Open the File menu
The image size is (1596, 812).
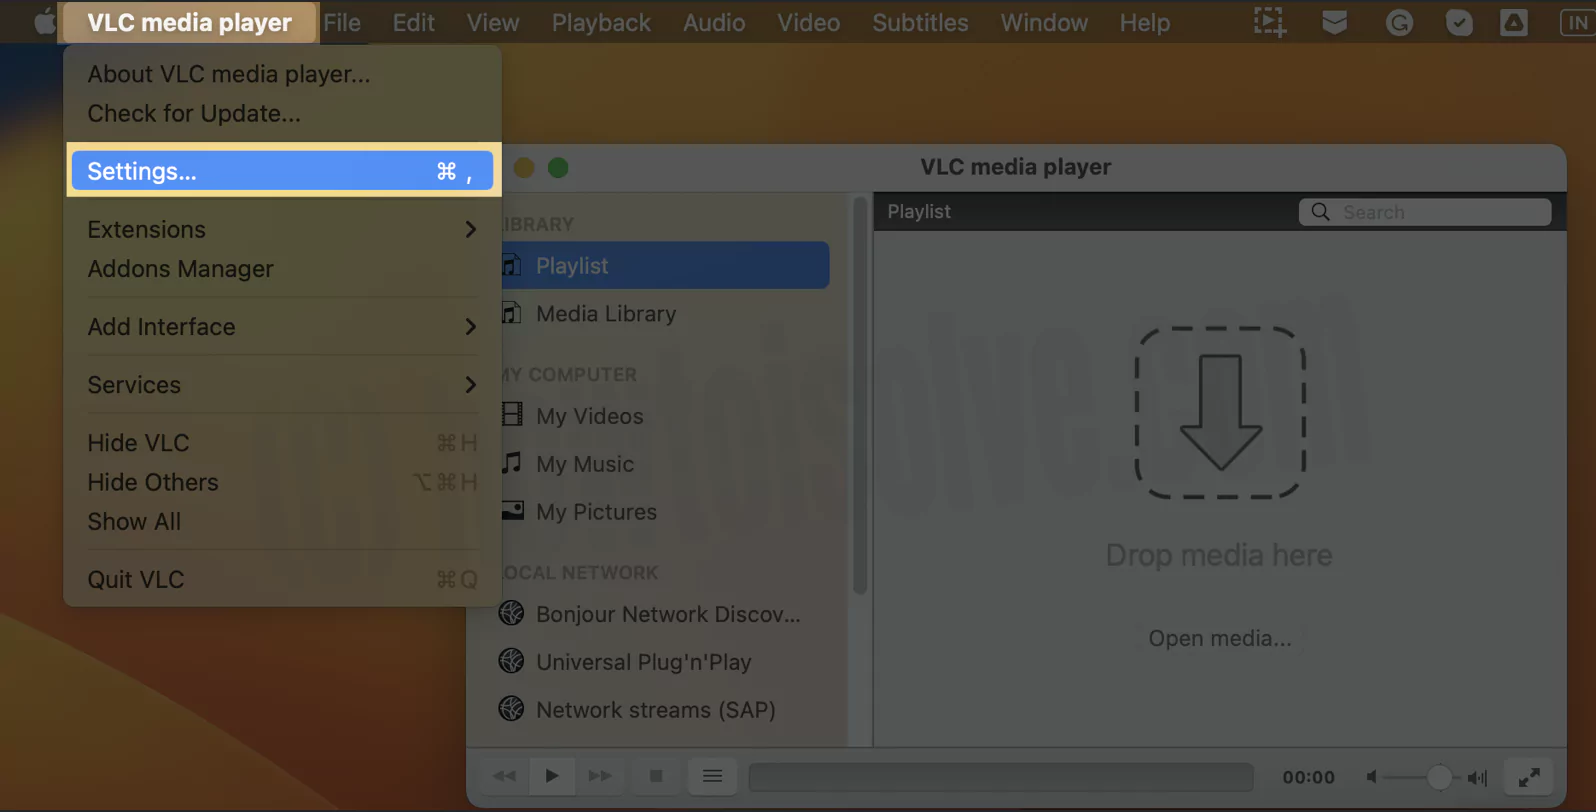pos(342,22)
